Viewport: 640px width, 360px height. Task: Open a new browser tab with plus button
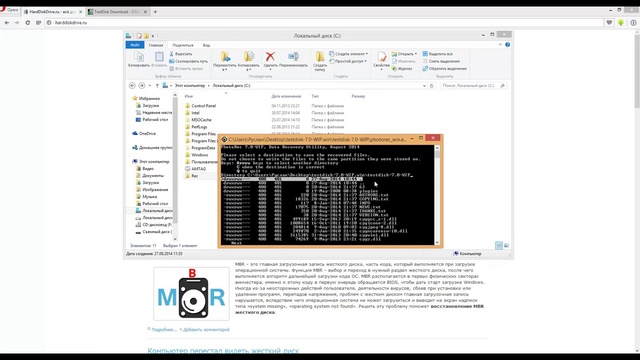tap(155, 12)
